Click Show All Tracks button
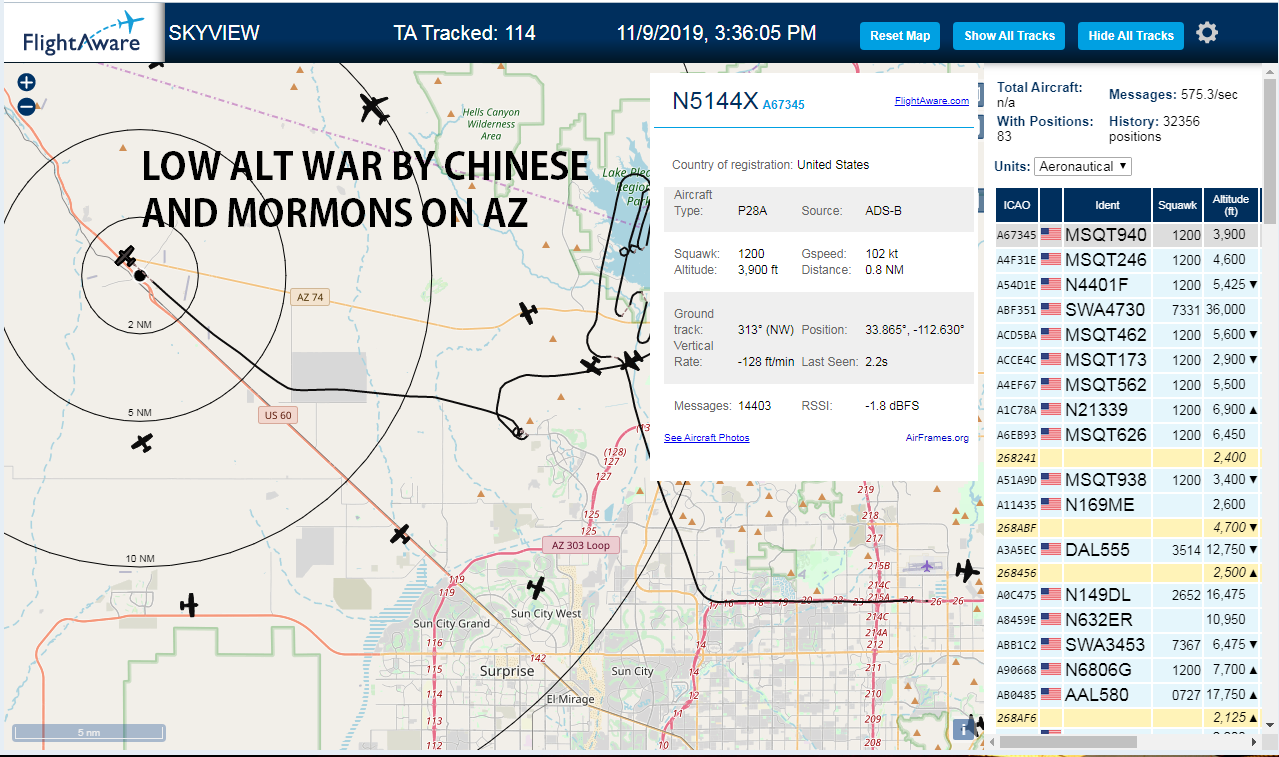The height and width of the screenshot is (757, 1279). [1009, 36]
